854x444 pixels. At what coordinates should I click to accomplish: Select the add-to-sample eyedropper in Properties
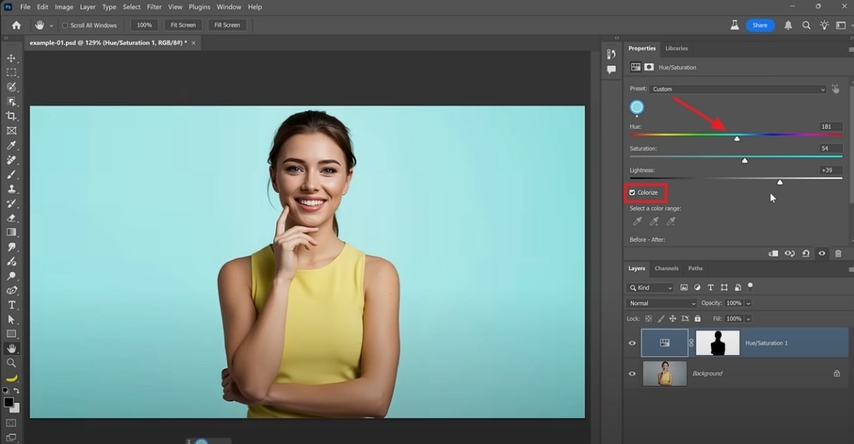(x=654, y=221)
